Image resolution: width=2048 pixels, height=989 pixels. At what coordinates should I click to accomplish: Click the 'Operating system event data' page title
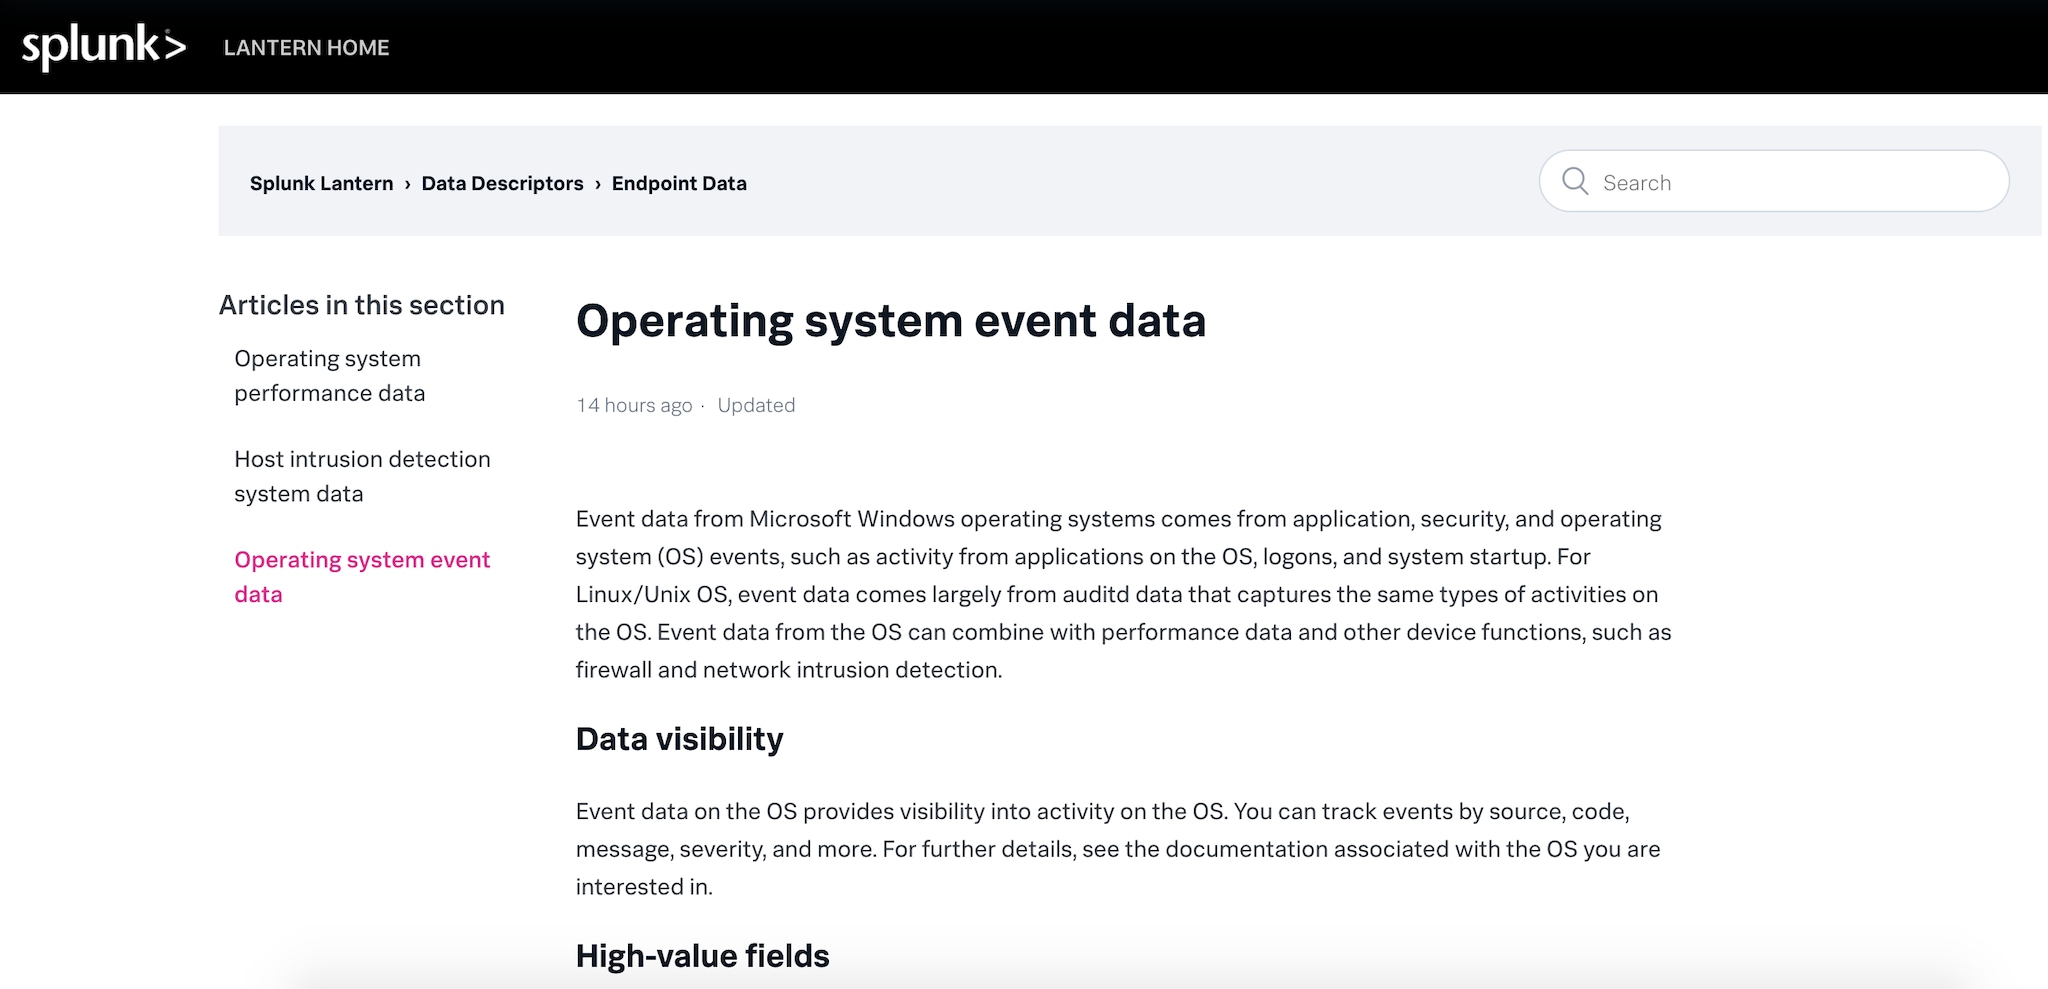pyautogui.click(x=890, y=321)
